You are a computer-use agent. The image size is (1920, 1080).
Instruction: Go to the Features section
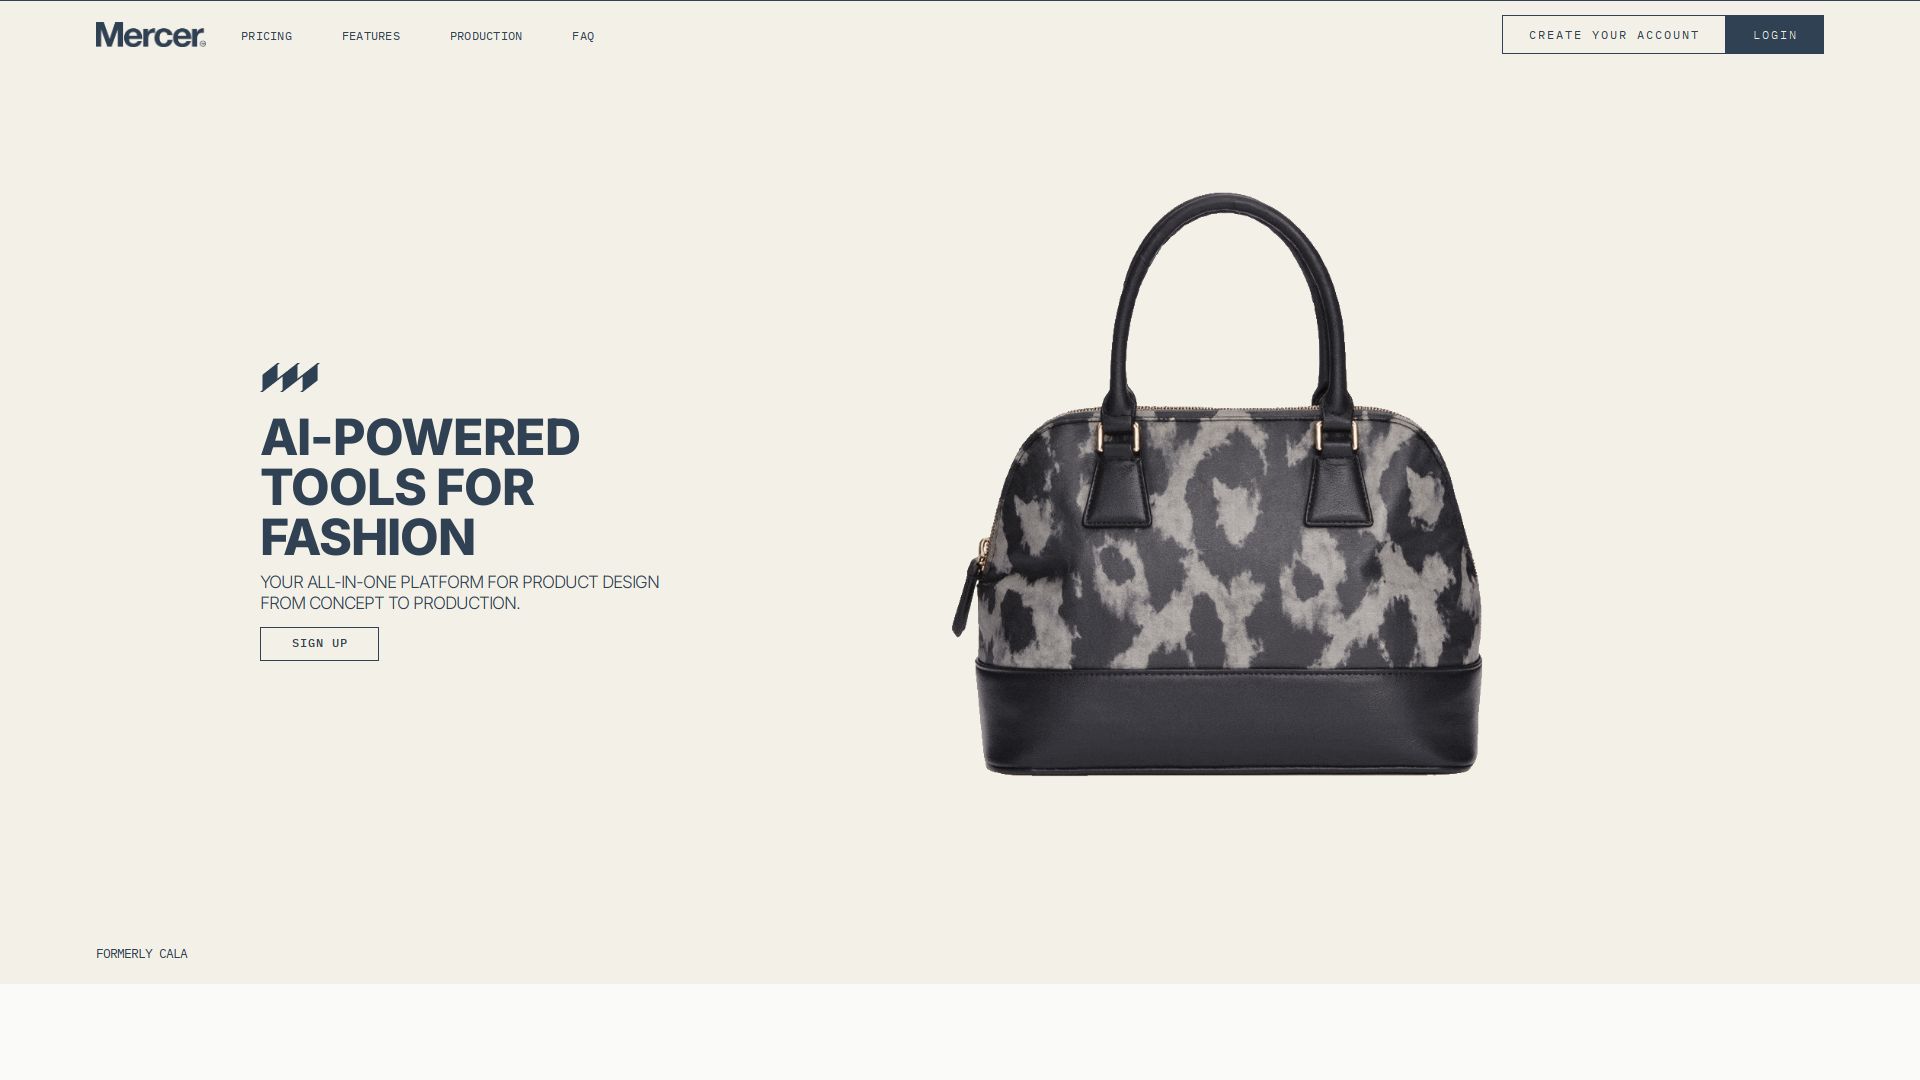pyautogui.click(x=371, y=36)
